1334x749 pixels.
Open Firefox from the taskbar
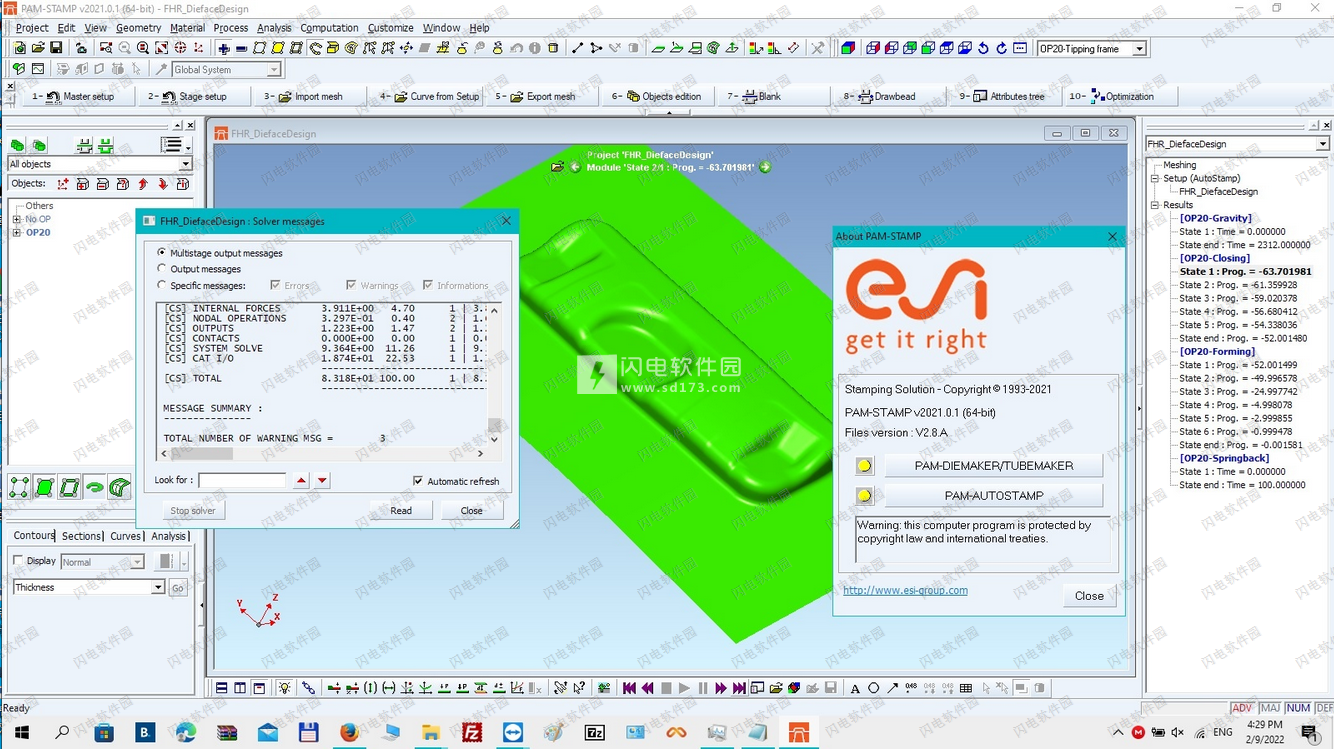click(x=348, y=733)
